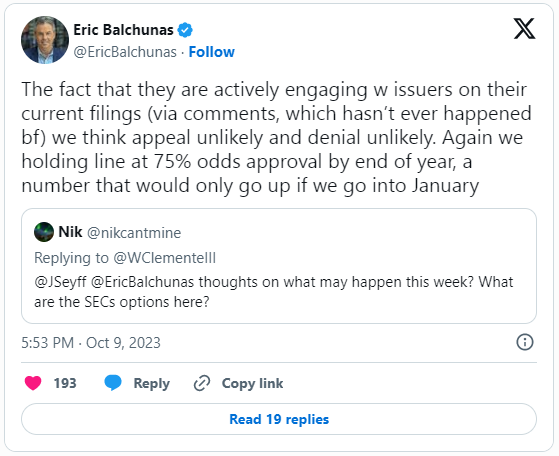Image resolution: width=559 pixels, height=456 pixels.
Task: Open the @nikcantmine handle
Action: (x=134, y=233)
